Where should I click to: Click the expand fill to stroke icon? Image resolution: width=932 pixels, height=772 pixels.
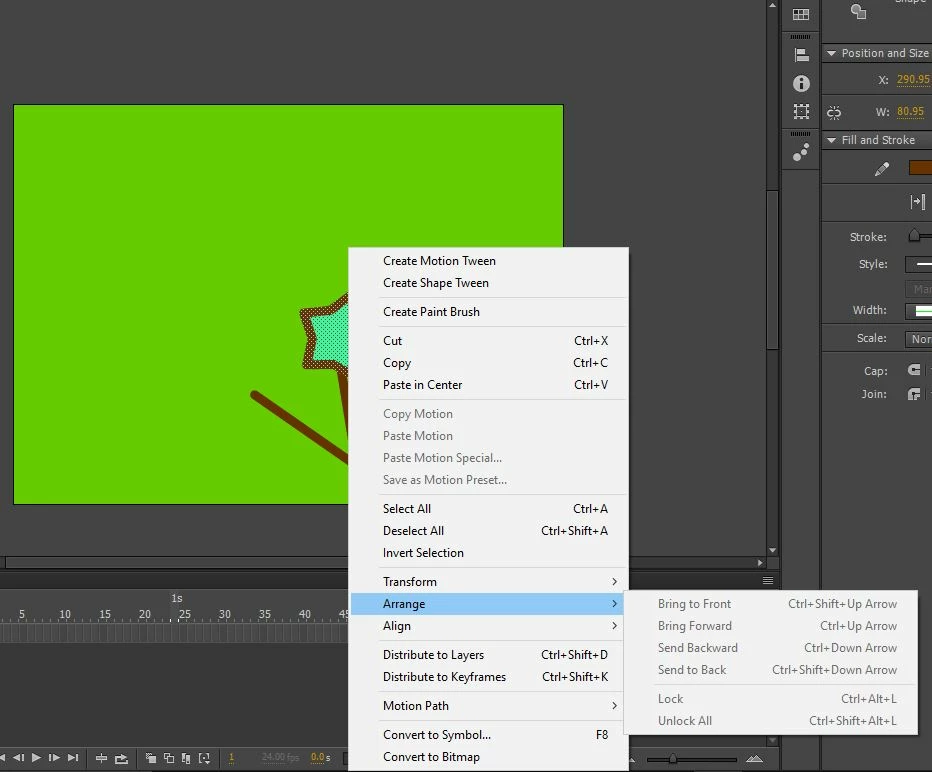click(917, 202)
